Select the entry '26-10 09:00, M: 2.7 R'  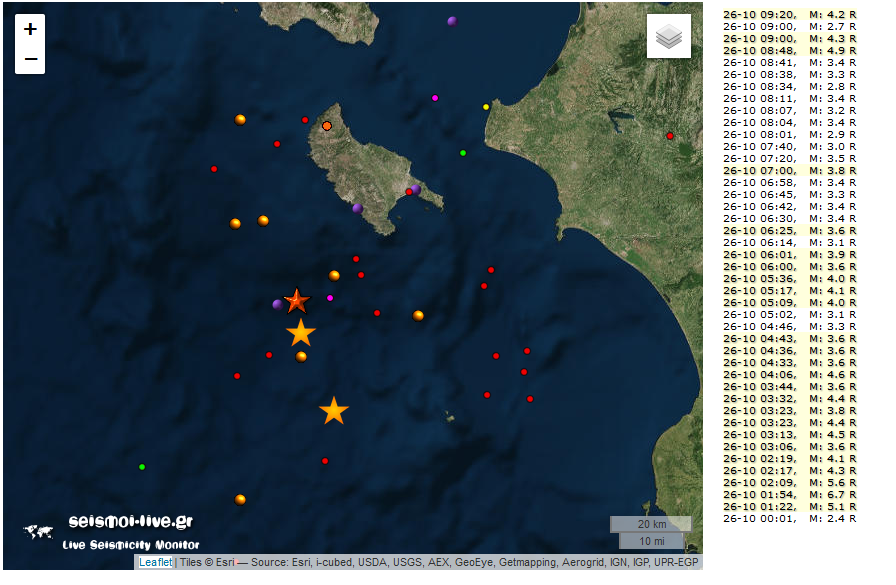pos(789,27)
